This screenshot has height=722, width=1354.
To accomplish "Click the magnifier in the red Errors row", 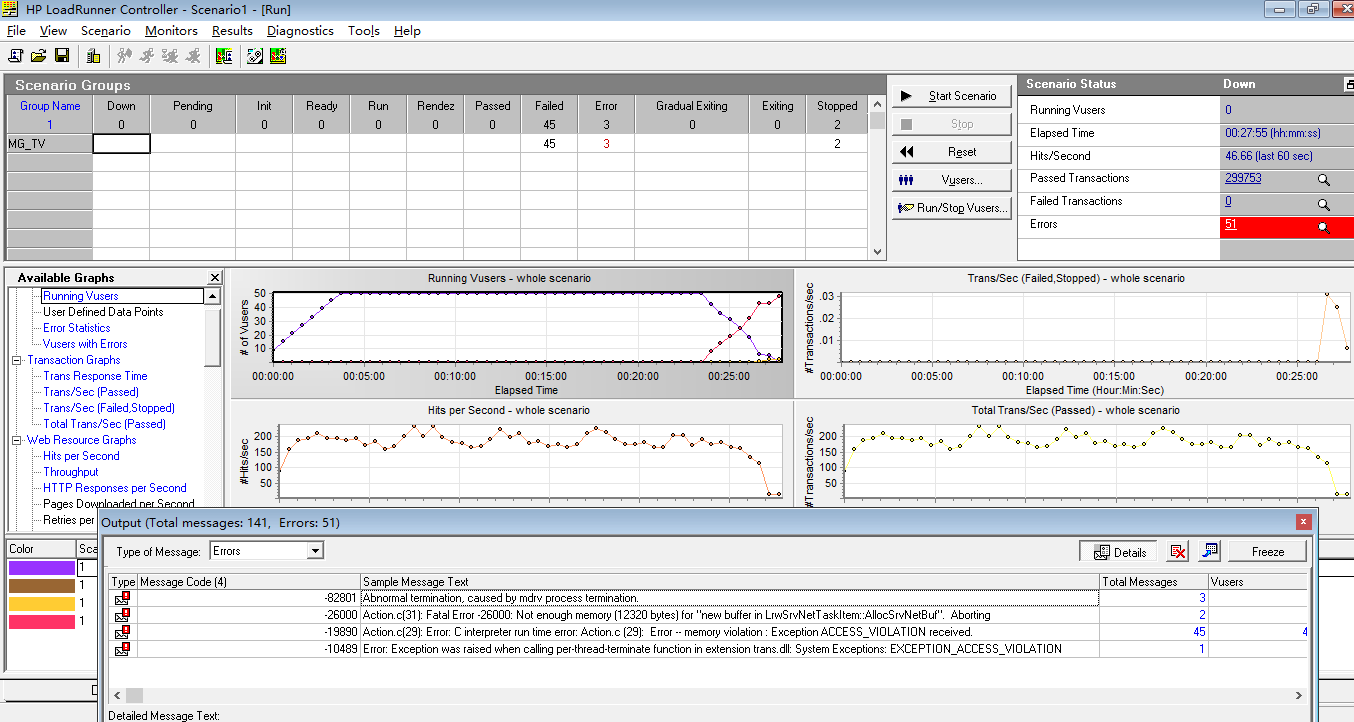I will click(x=1323, y=227).
